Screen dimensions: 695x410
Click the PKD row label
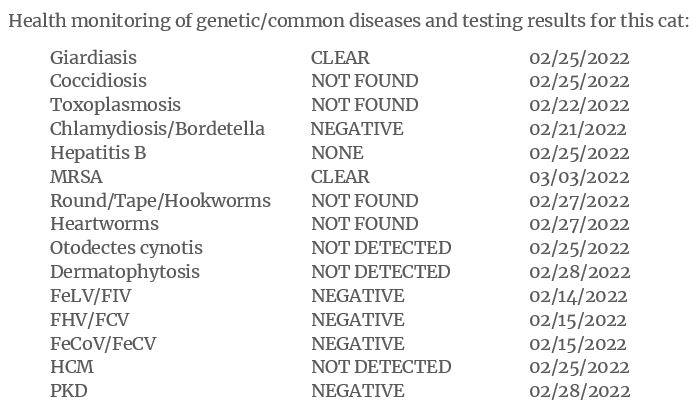tap(68, 391)
